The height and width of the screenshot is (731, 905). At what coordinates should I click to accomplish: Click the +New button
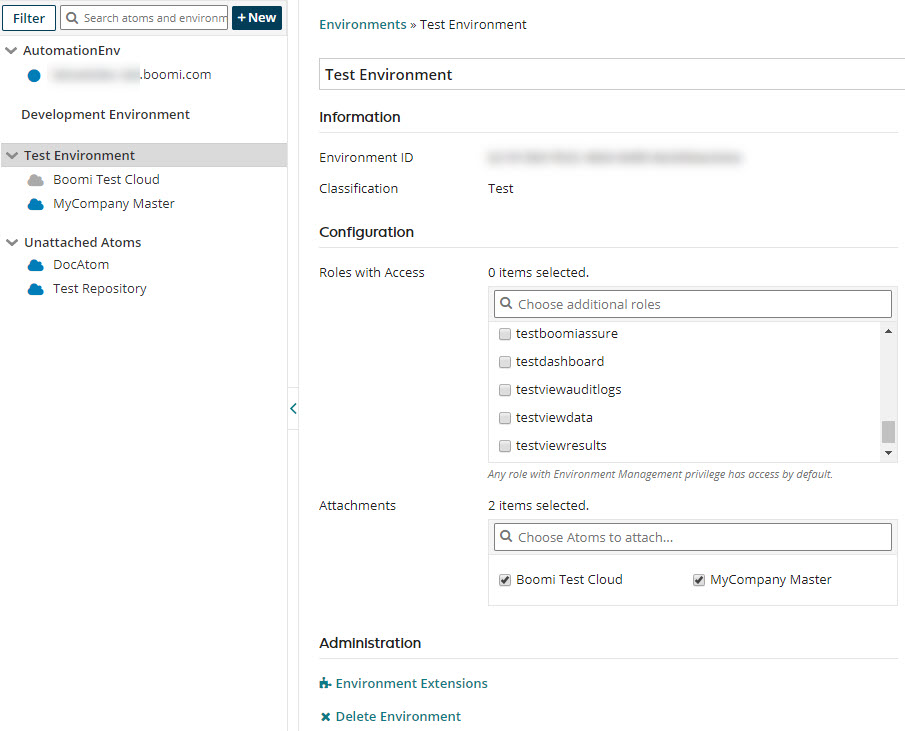point(257,18)
